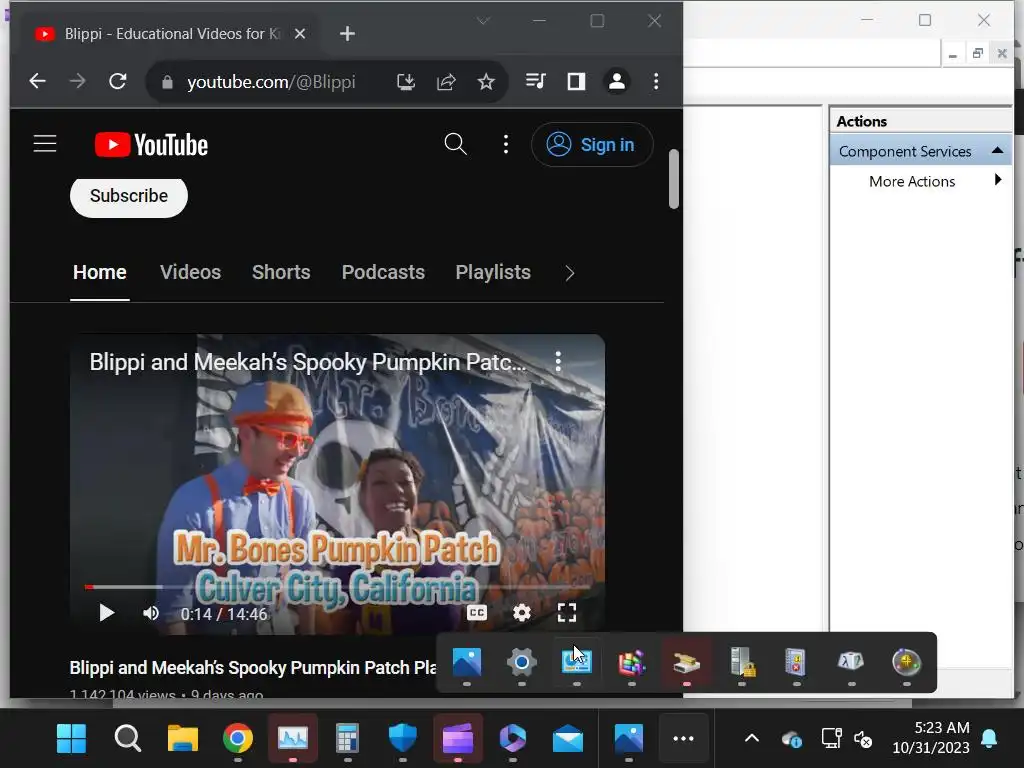
Task: Open video options on Pumpkin Patch player
Action: tap(558, 361)
